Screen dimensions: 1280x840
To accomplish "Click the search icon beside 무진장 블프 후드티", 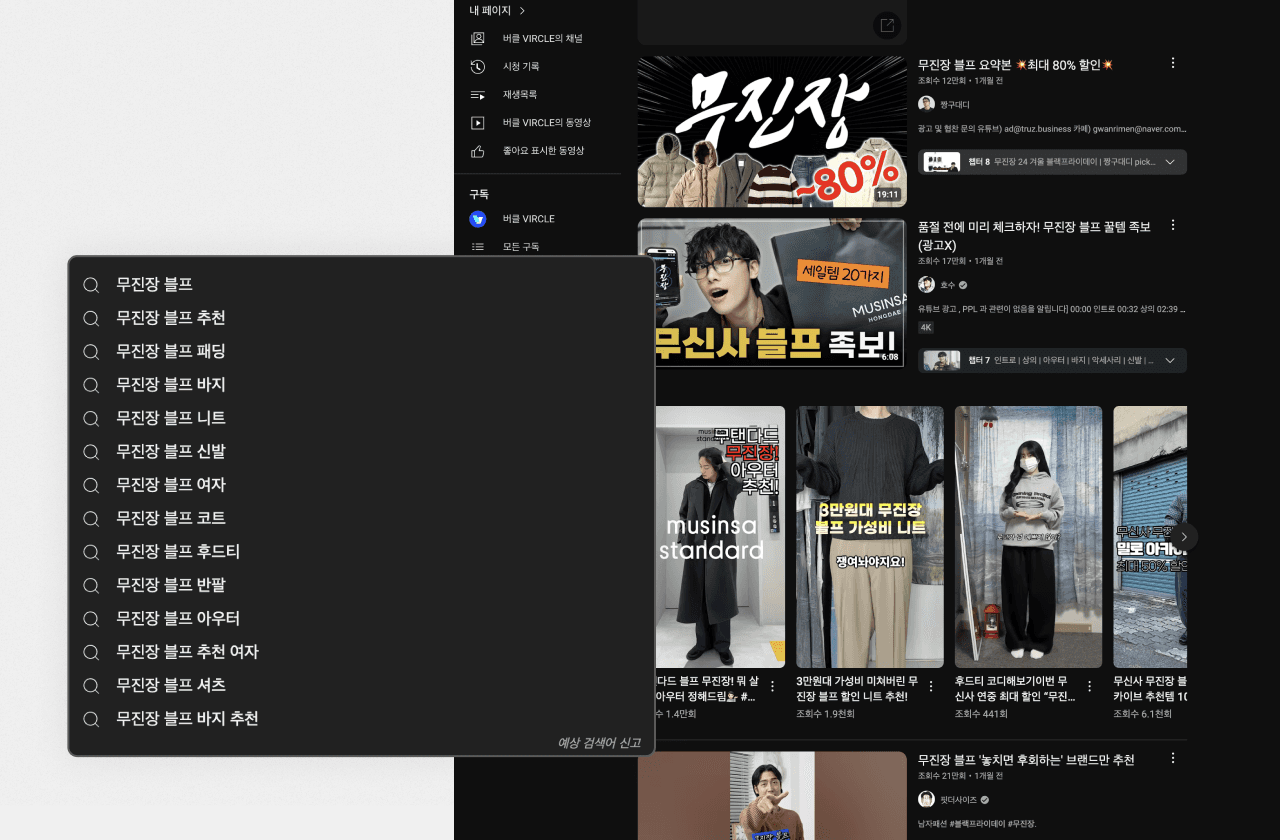I will (x=91, y=552).
